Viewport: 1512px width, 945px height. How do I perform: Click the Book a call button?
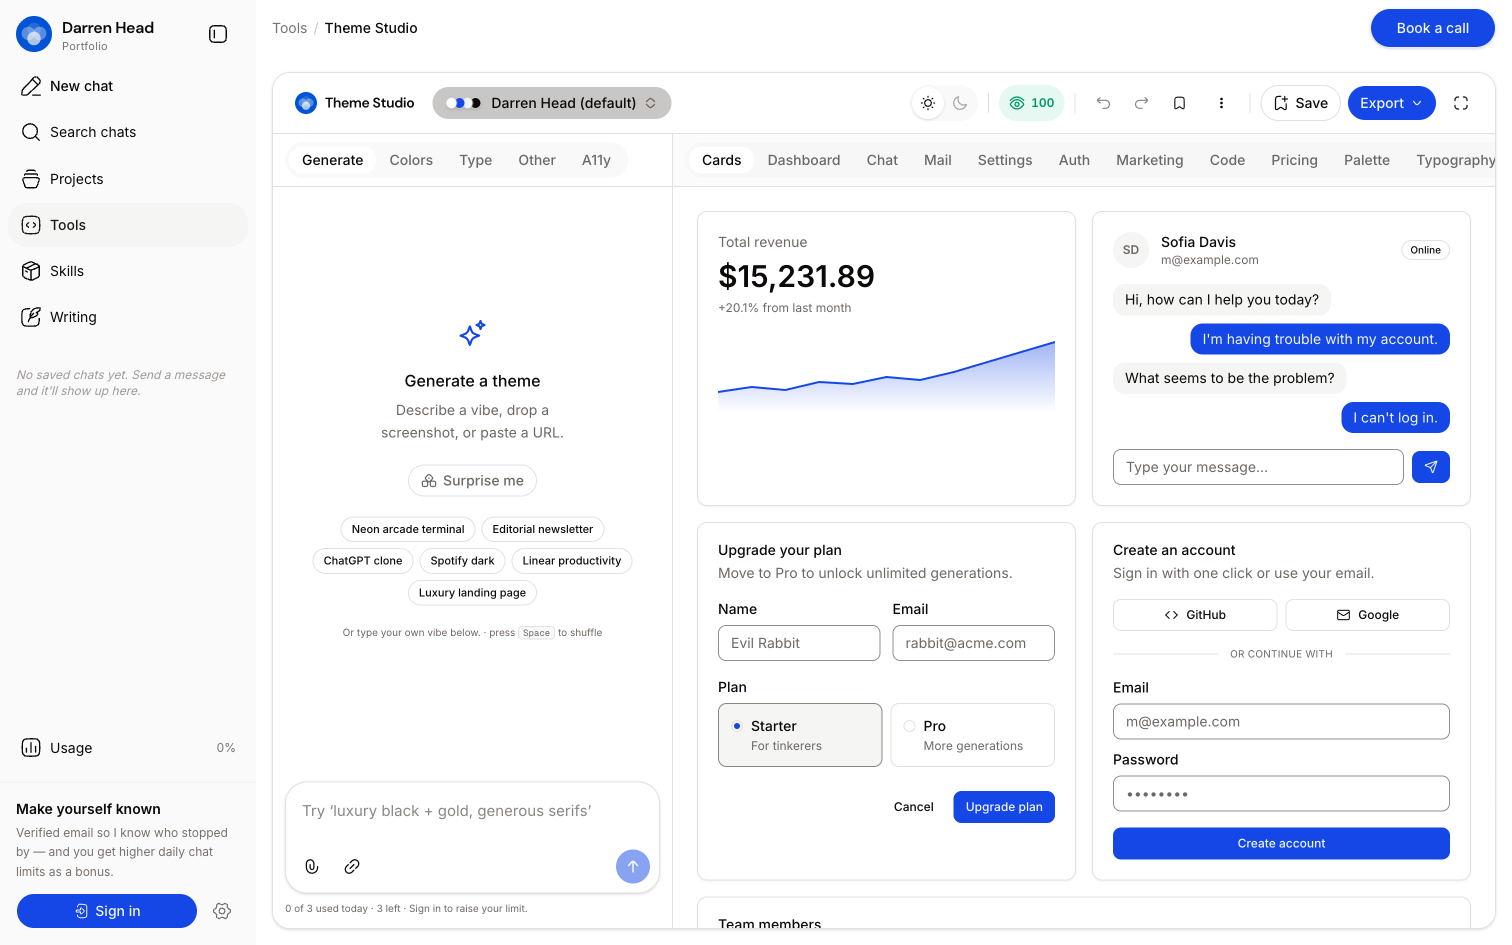coord(1433,28)
